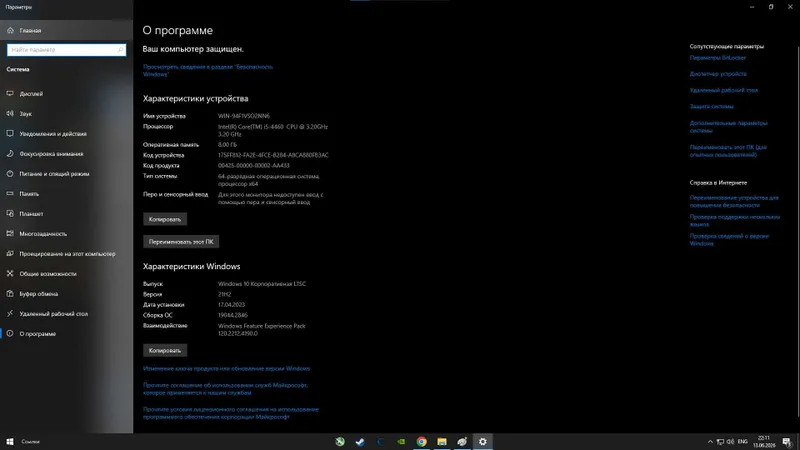
Task: Click the search magnifier icon
Action: 120,50
